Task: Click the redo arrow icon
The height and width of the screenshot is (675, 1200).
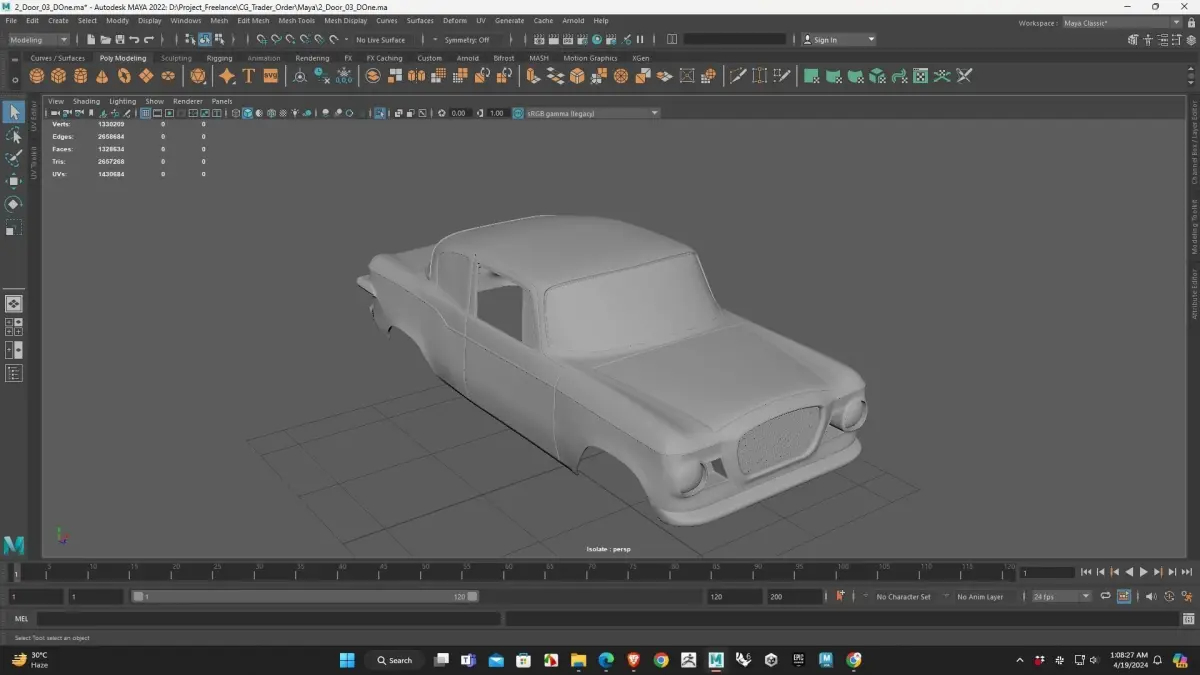Action: tap(149, 40)
